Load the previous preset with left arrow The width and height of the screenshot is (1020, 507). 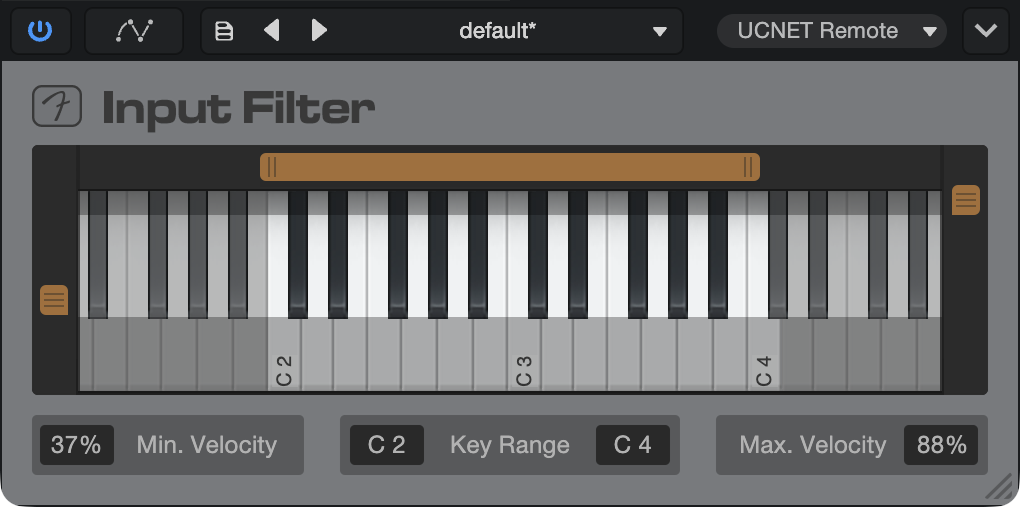click(272, 31)
